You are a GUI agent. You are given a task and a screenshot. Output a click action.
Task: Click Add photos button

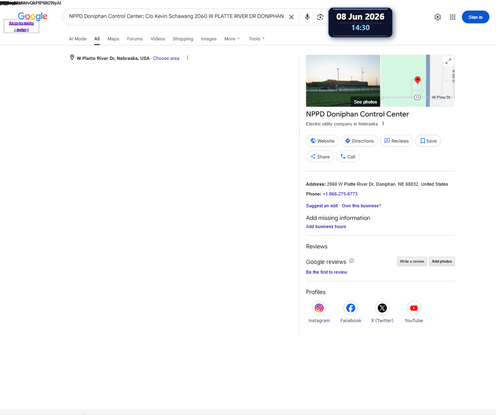tap(442, 261)
